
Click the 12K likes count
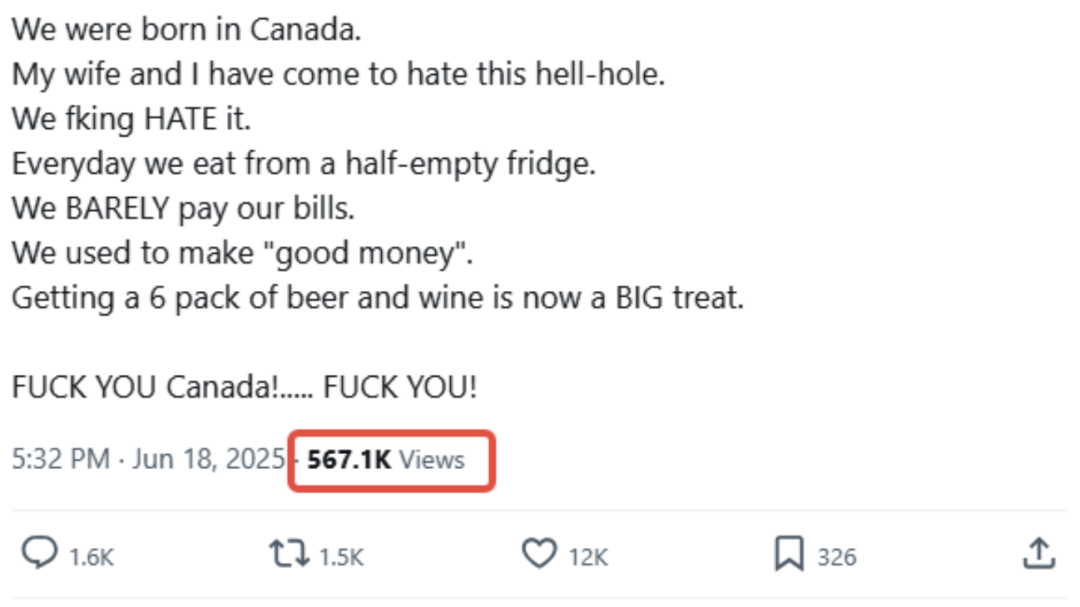point(588,557)
